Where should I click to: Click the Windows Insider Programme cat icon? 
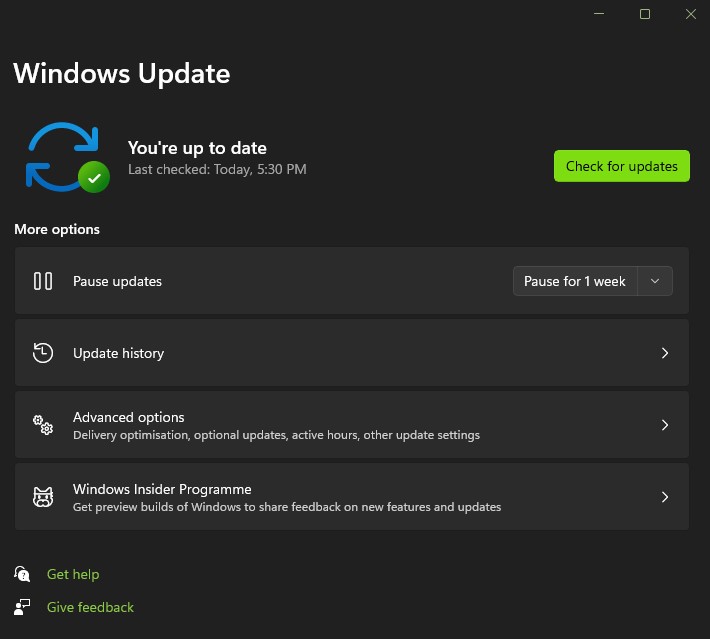tap(43, 497)
